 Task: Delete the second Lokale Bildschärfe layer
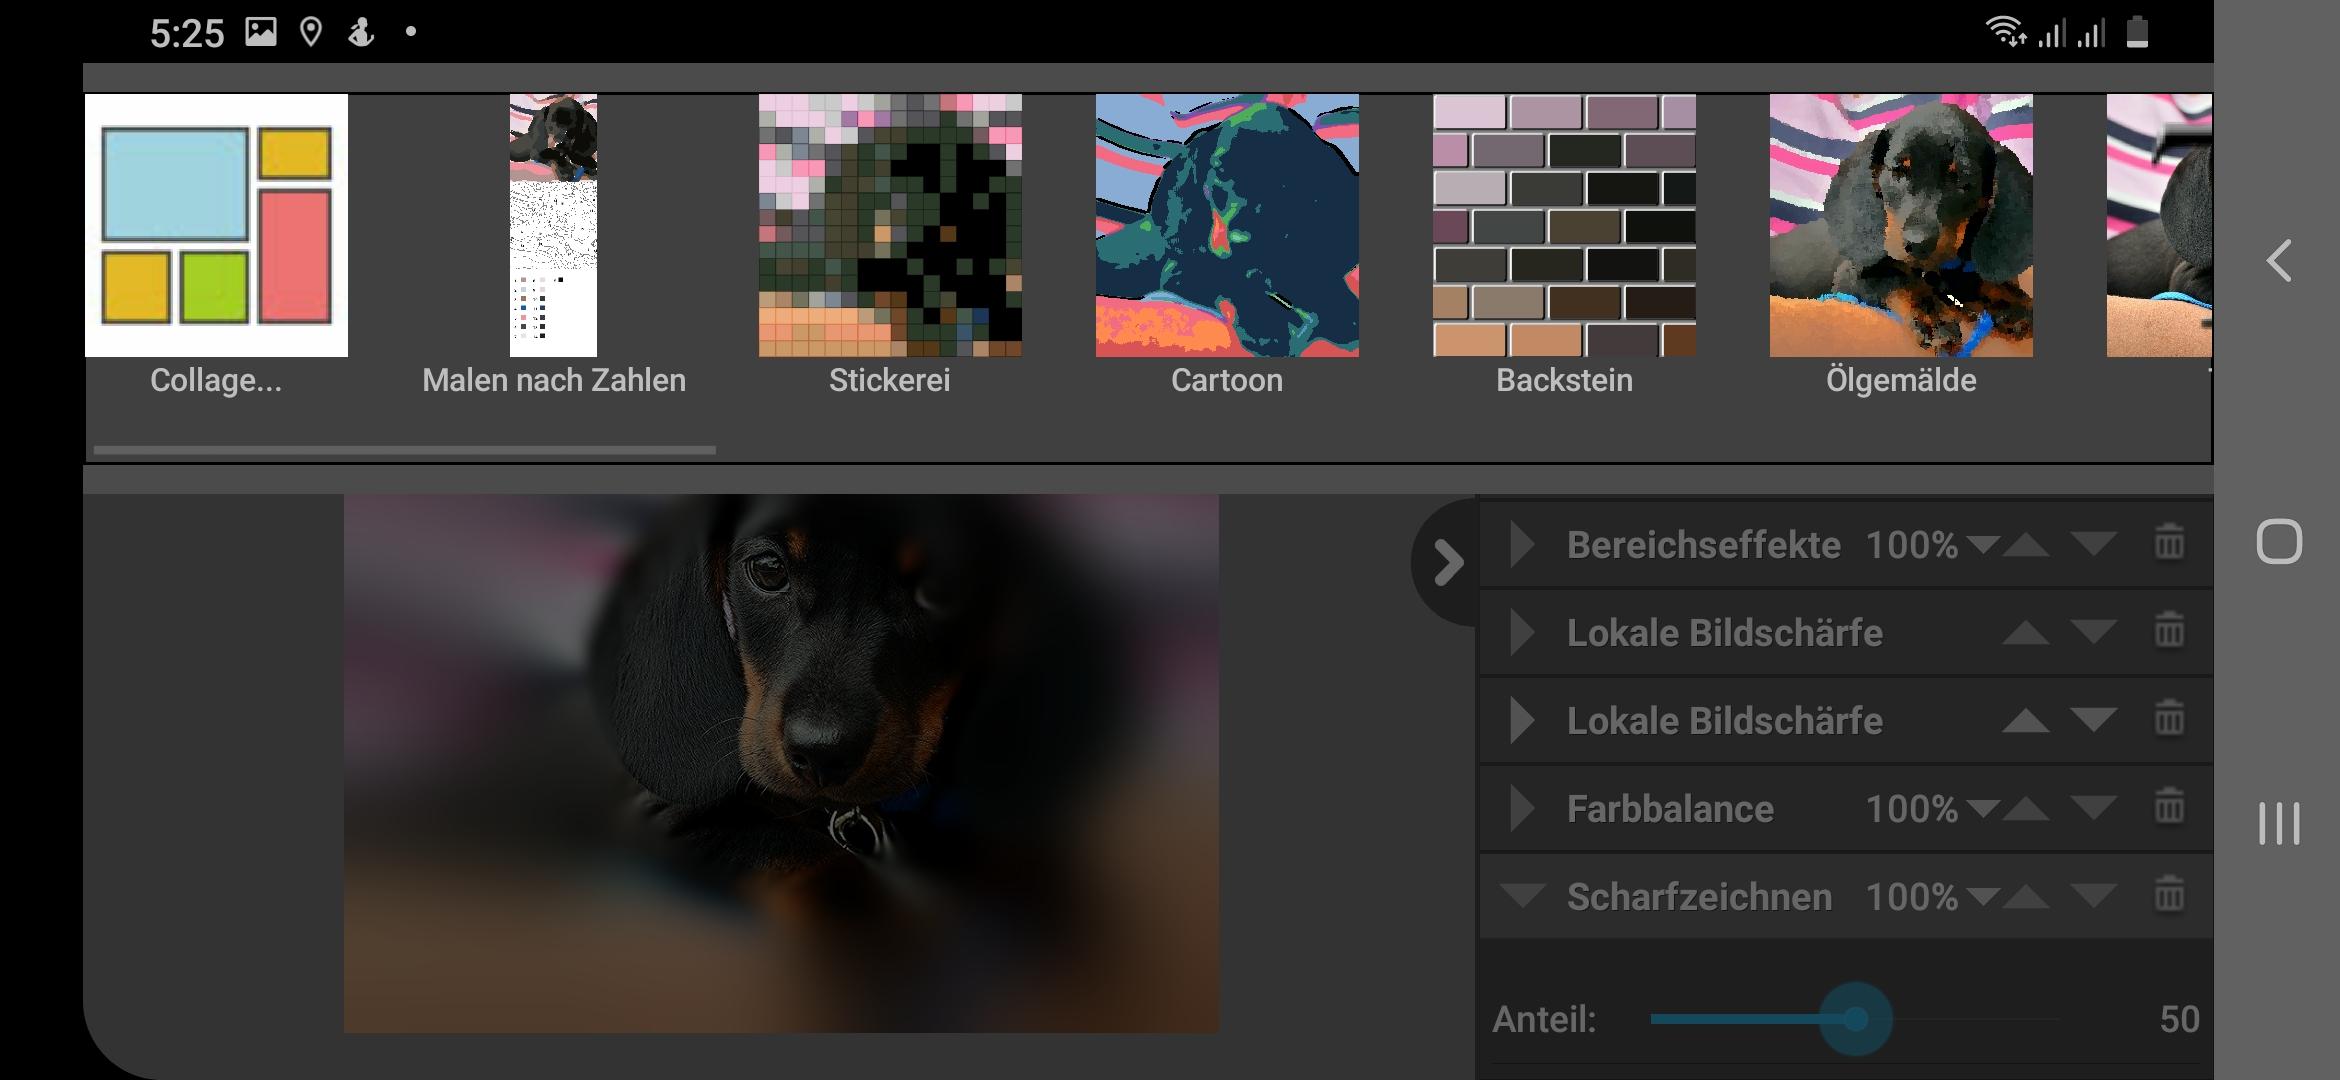pyautogui.click(x=2169, y=719)
